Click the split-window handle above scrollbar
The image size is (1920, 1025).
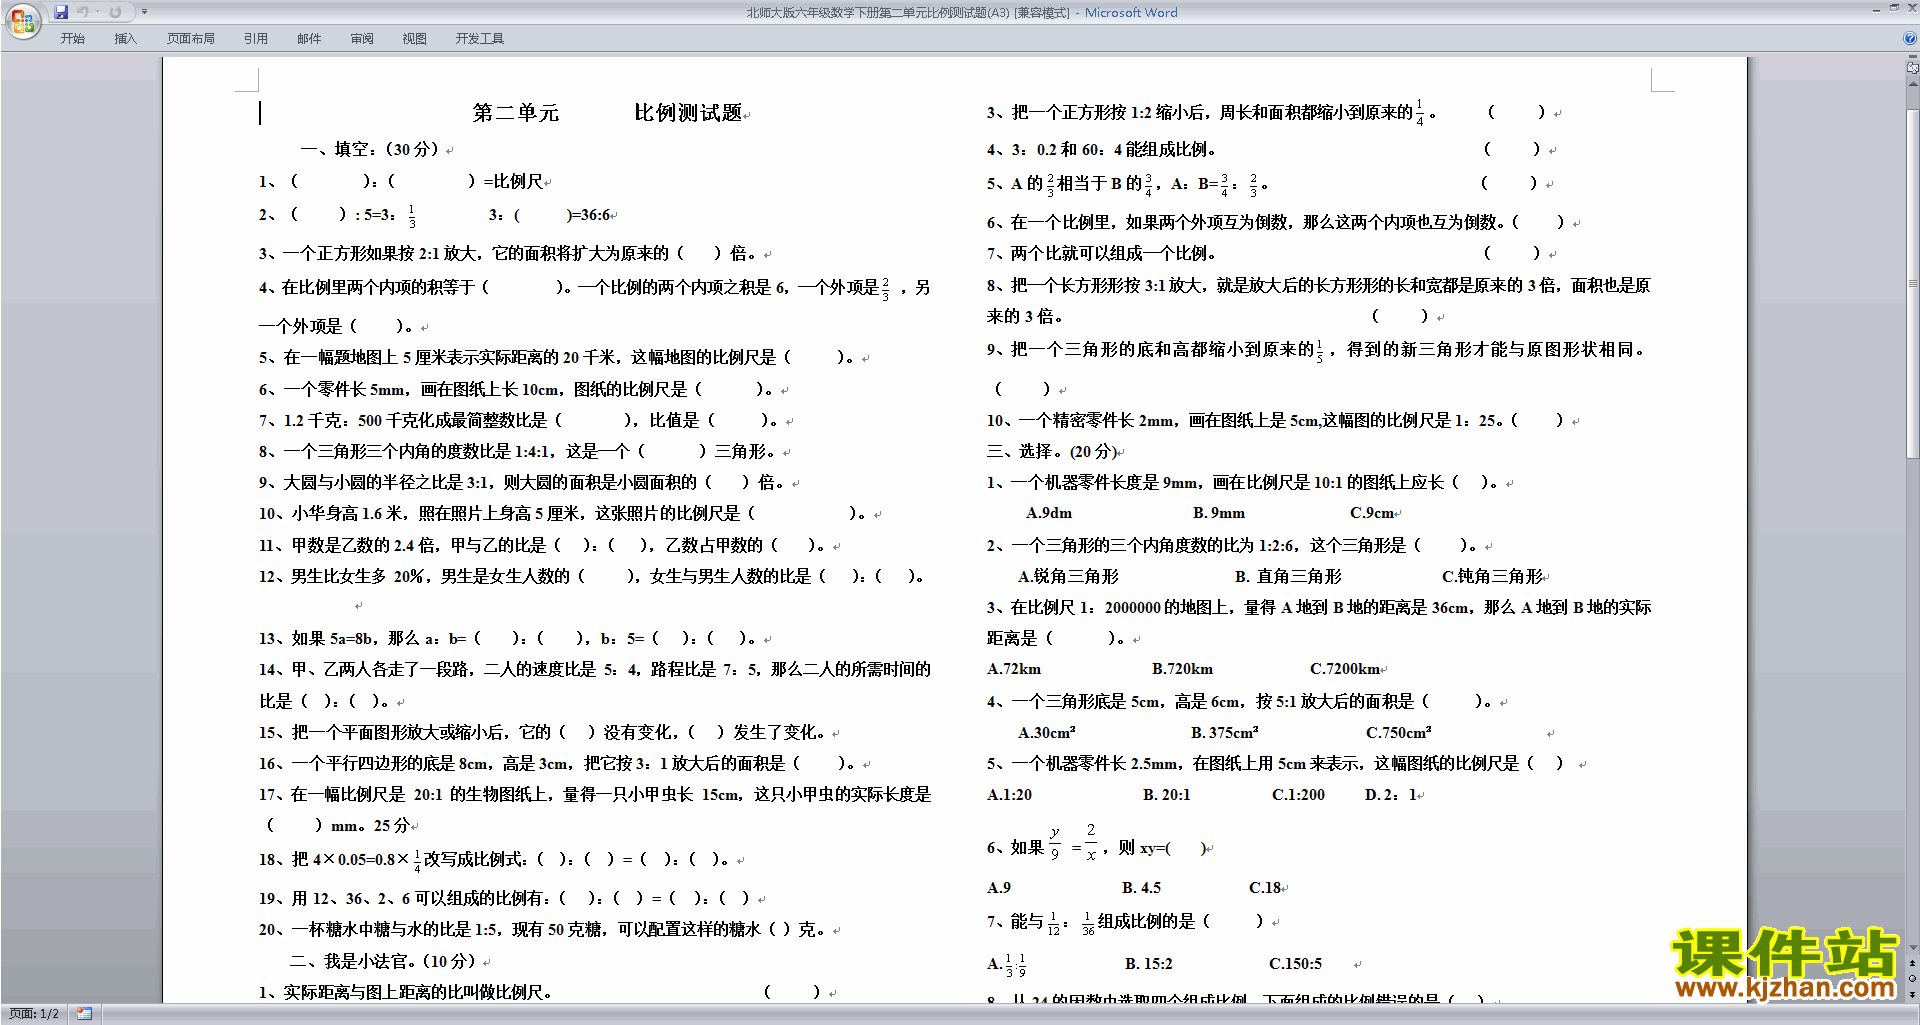pyautogui.click(x=1912, y=58)
